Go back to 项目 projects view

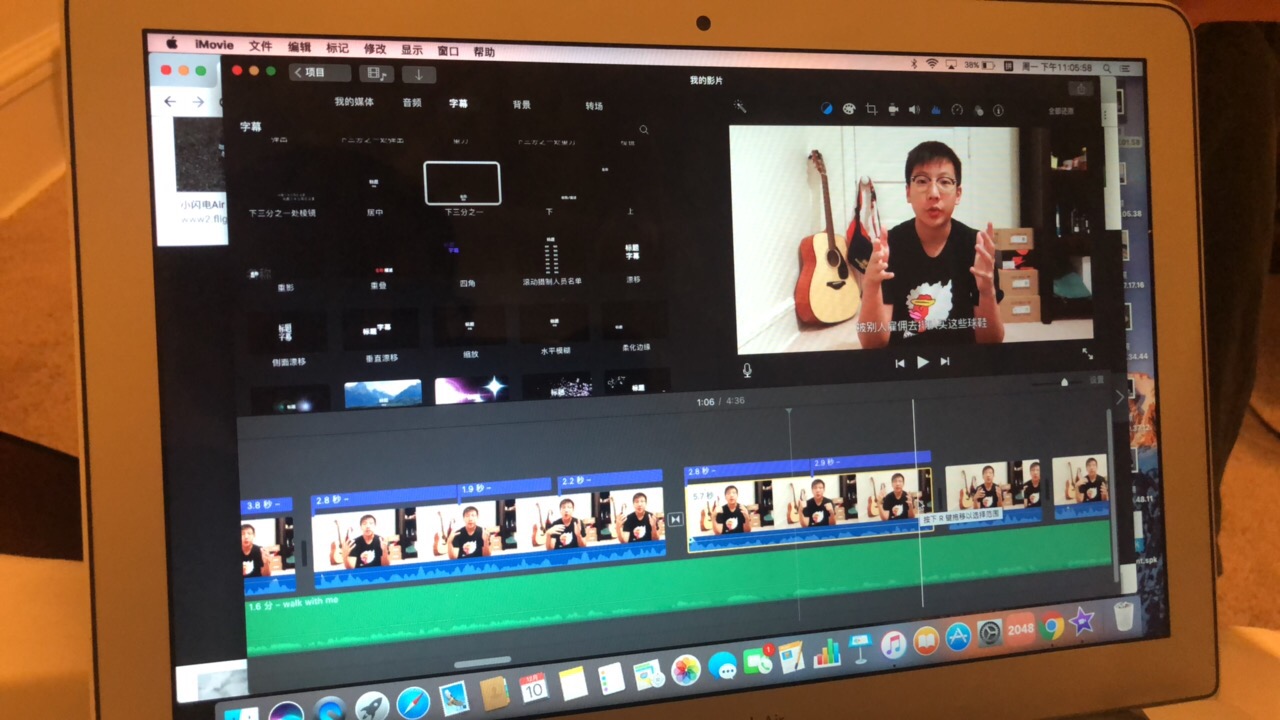tap(320, 72)
